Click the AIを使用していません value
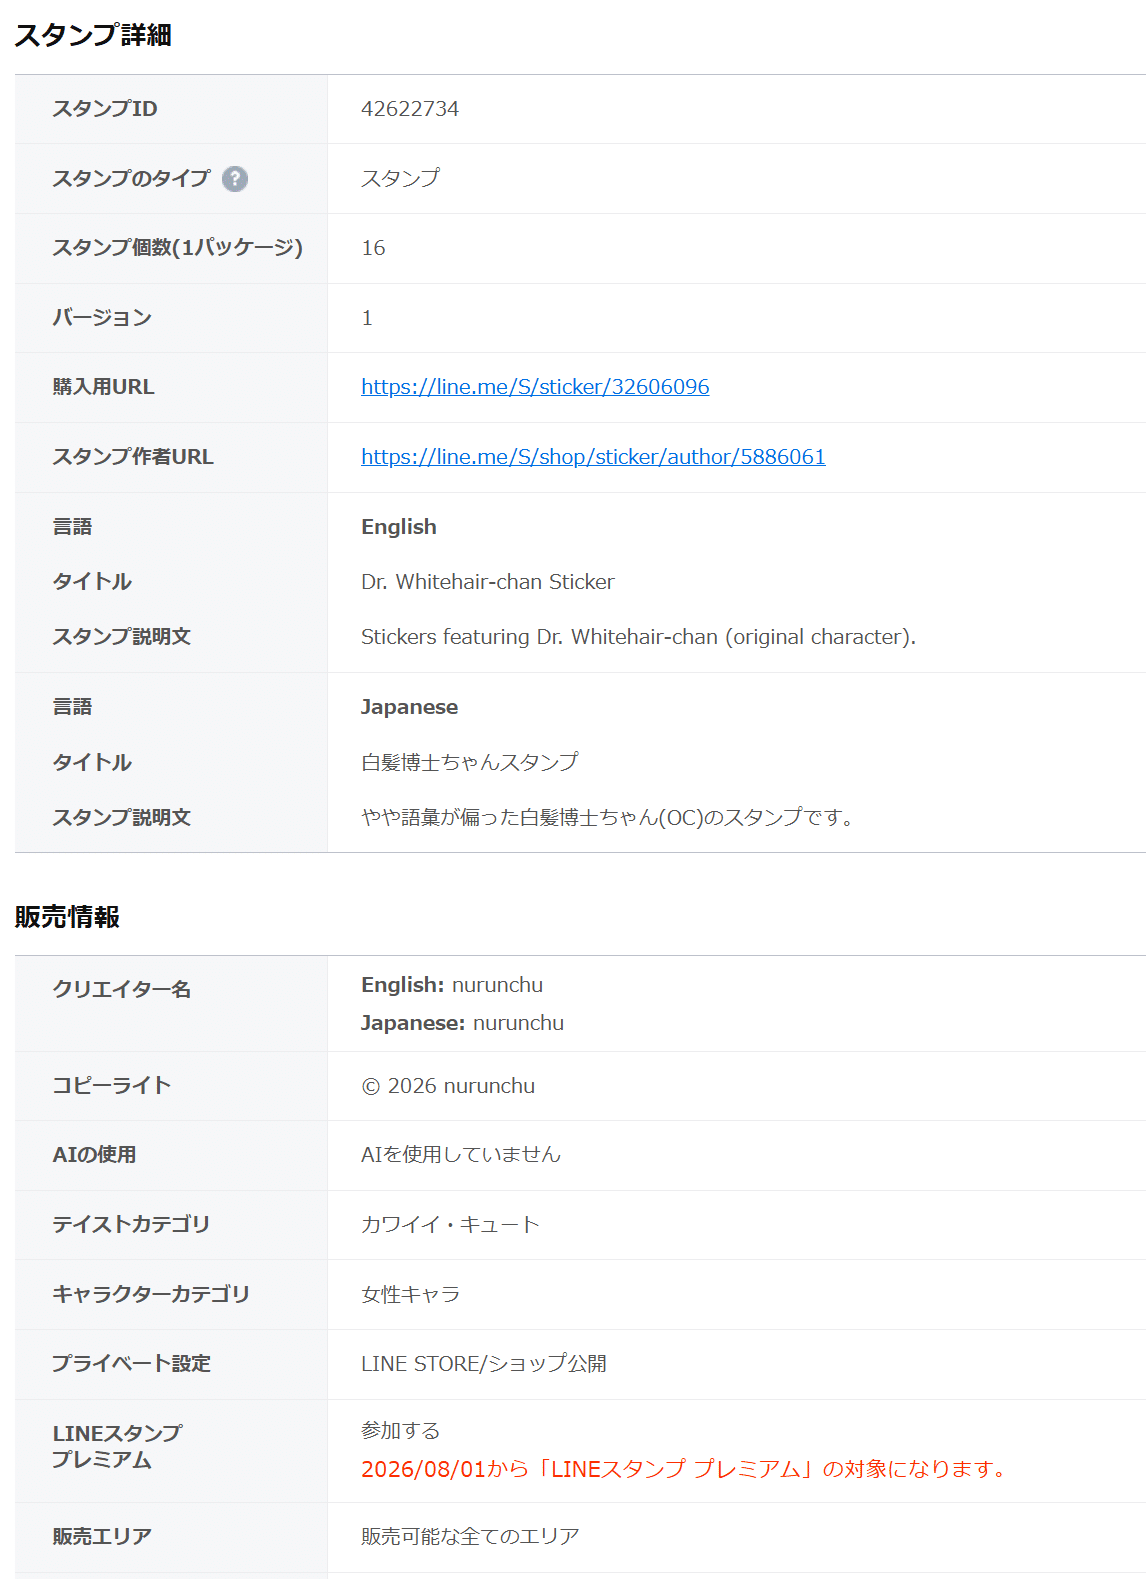 [x=461, y=1155]
